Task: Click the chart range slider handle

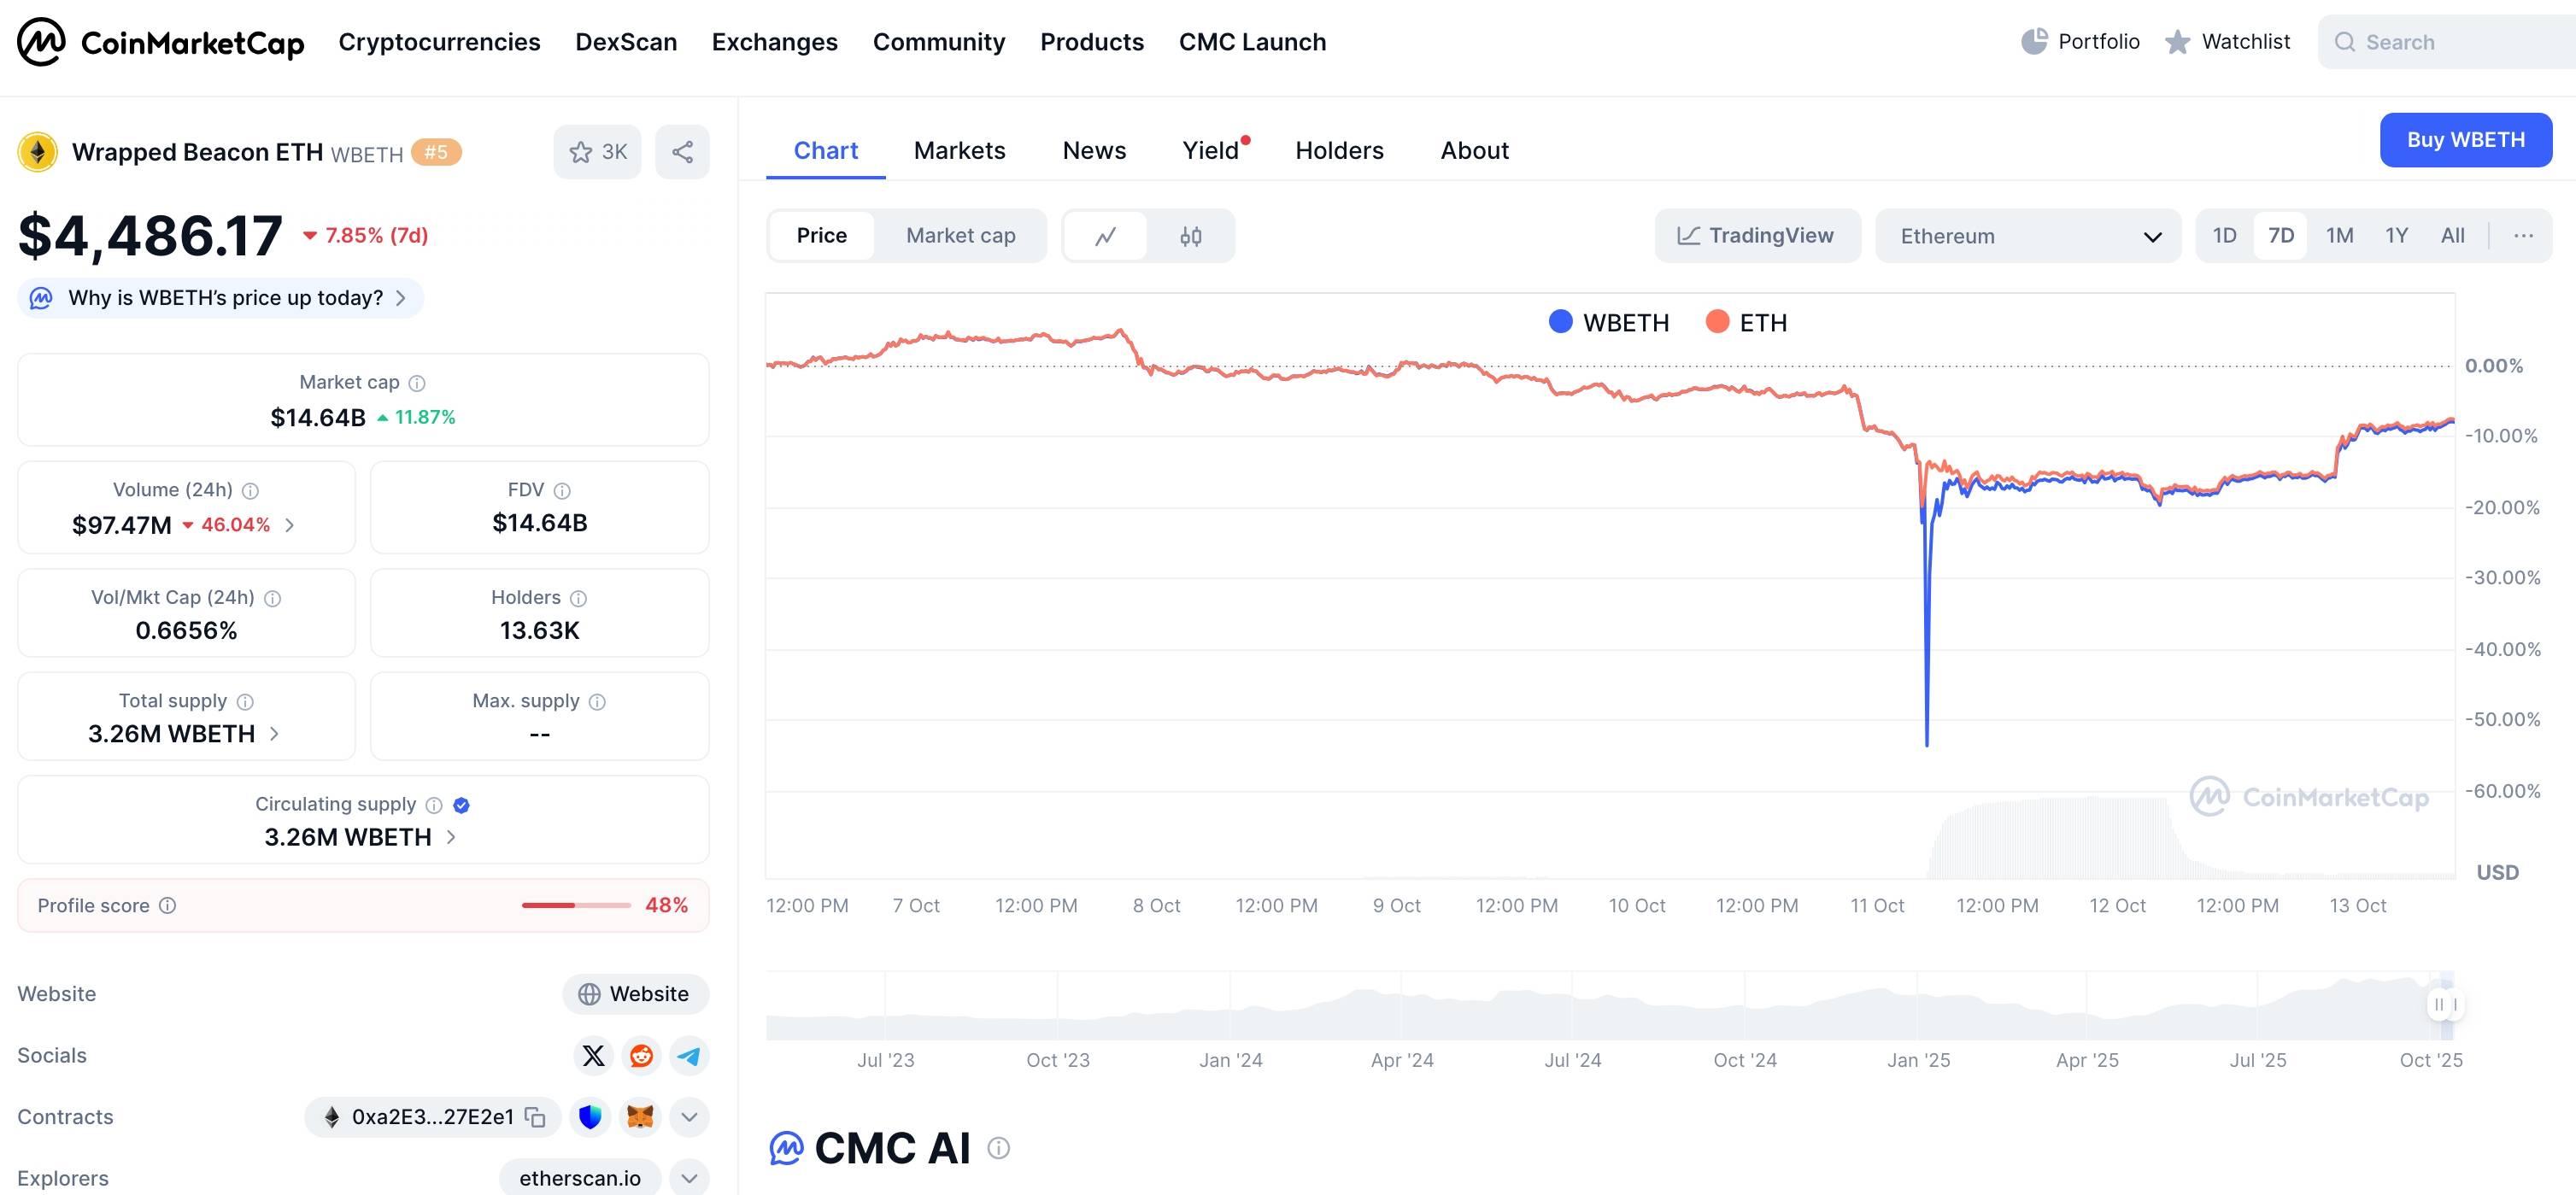Action: (x=2445, y=1004)
